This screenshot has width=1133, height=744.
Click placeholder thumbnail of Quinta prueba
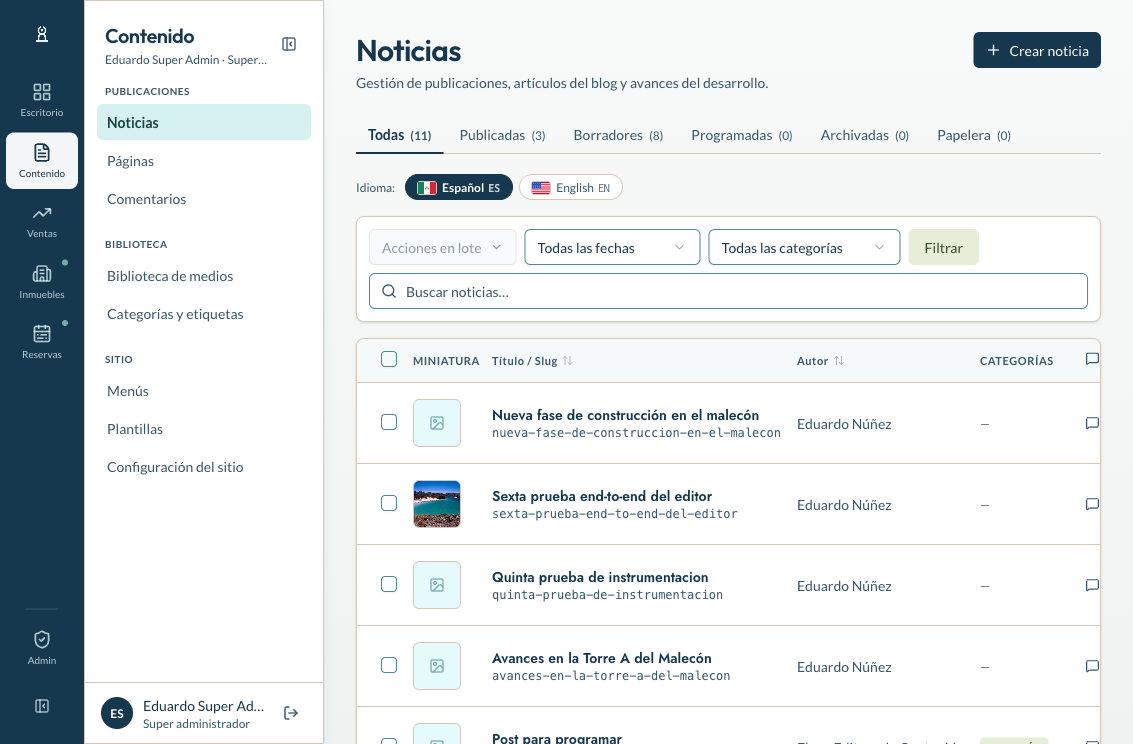tap(436, 584)
